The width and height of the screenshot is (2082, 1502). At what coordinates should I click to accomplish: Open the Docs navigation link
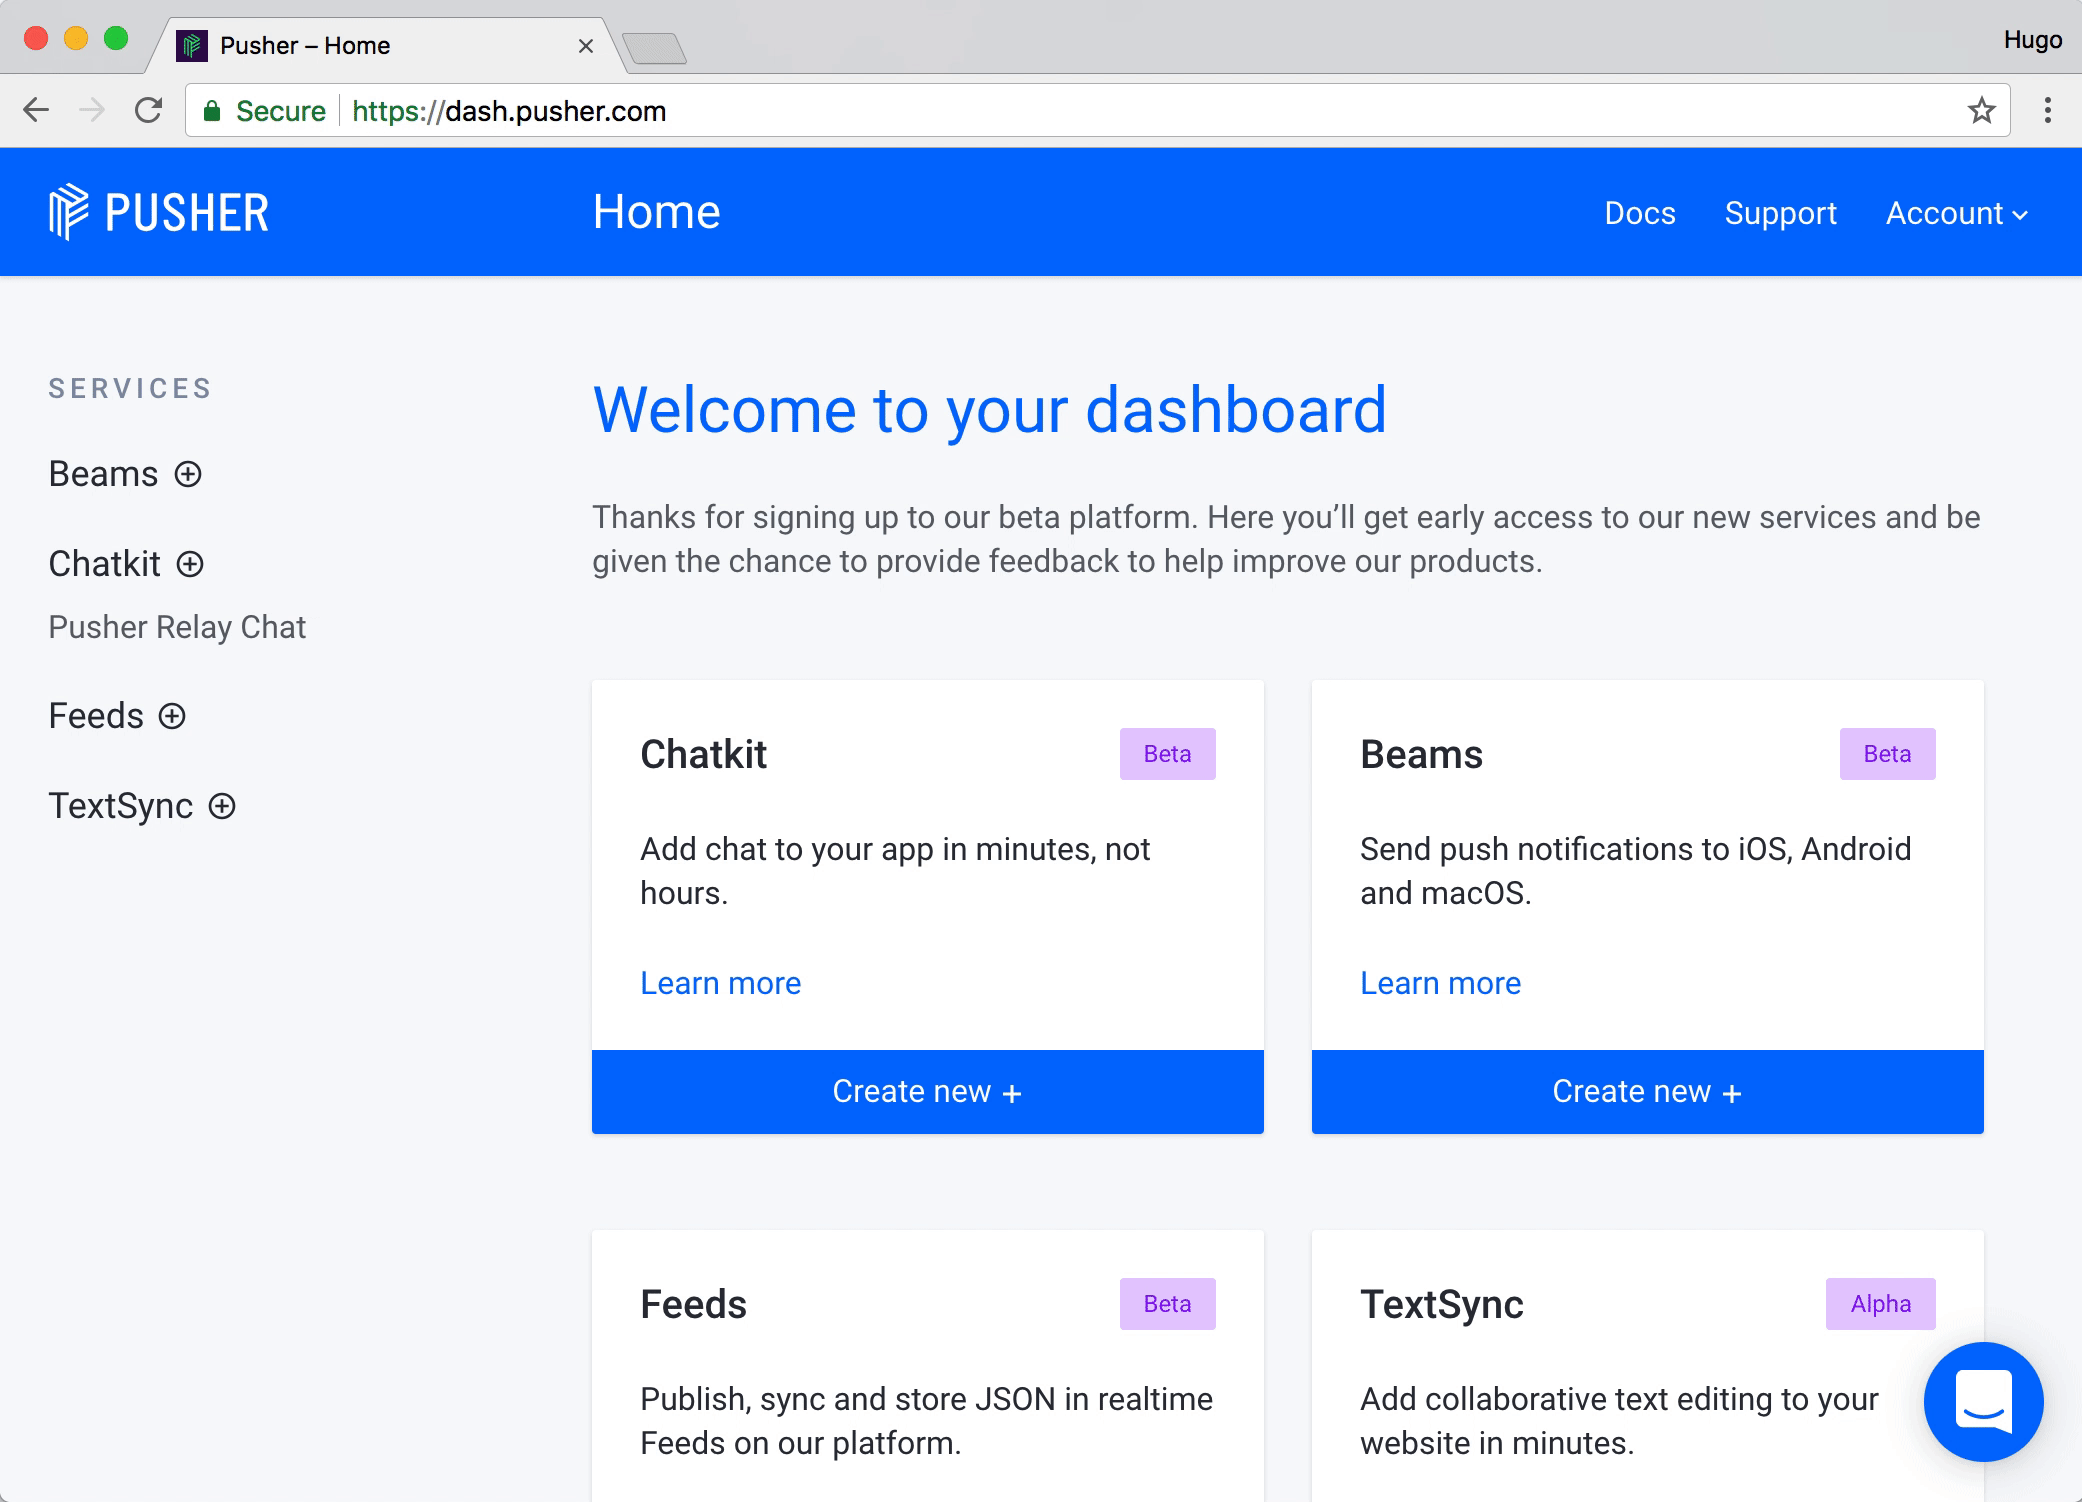click(1639, 213)
